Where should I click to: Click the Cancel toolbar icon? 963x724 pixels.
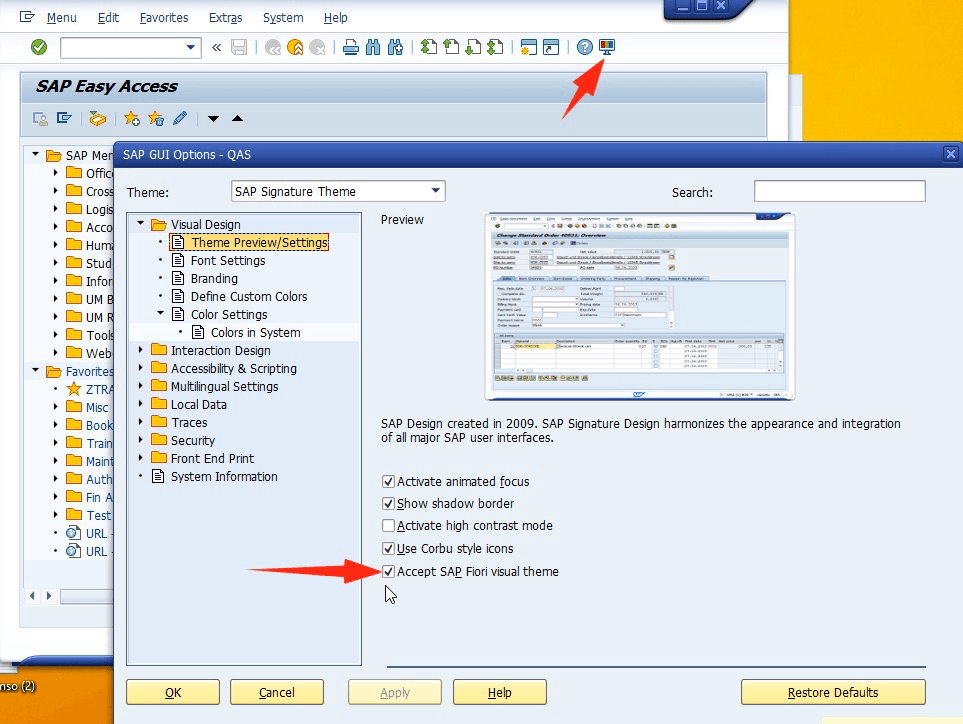coord(317,47)
